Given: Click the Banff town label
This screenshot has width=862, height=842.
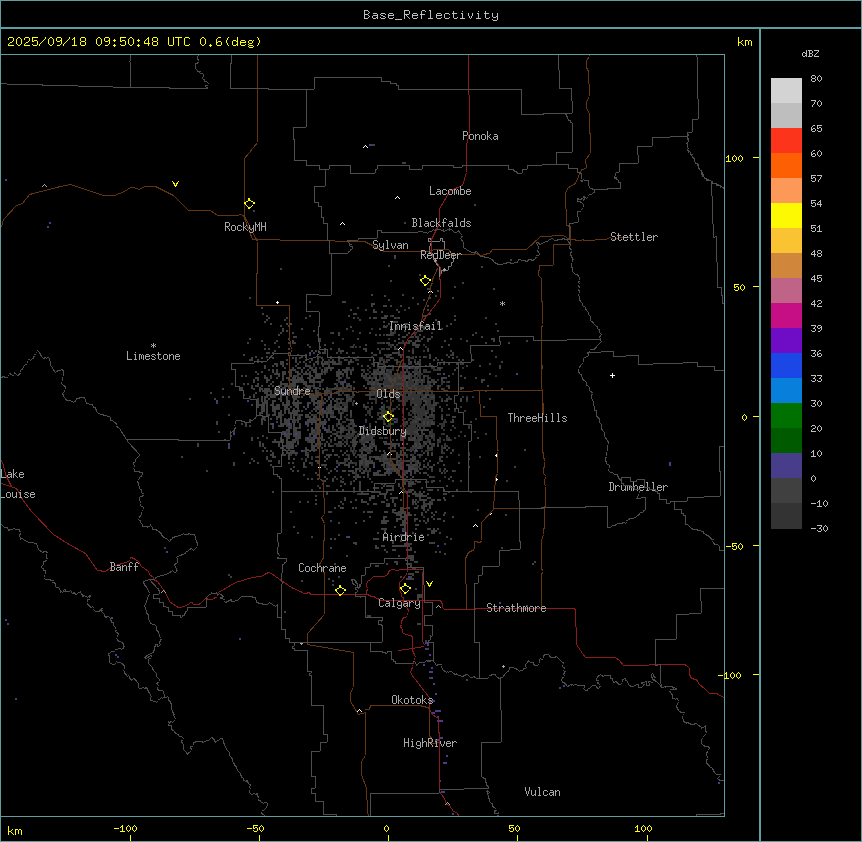Looking at the screenshot, I should coord(124,567).
